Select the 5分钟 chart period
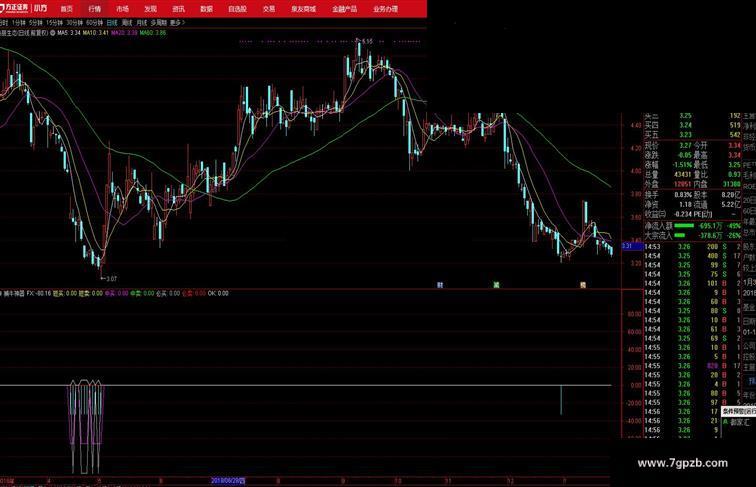The height and width of the screenshot is (487, 756). [36, 23]
